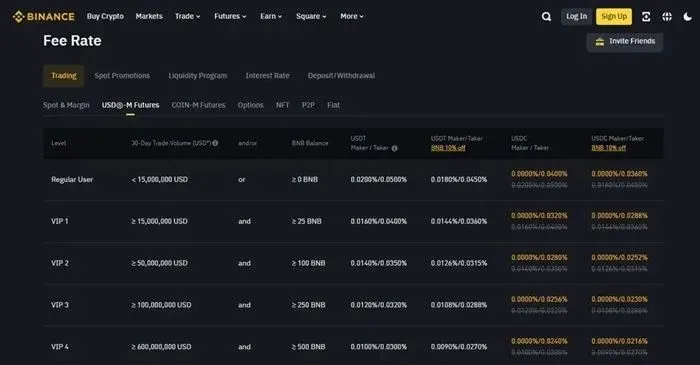Switch to the NFT sub-tab
700x365 pixels.
283,105
